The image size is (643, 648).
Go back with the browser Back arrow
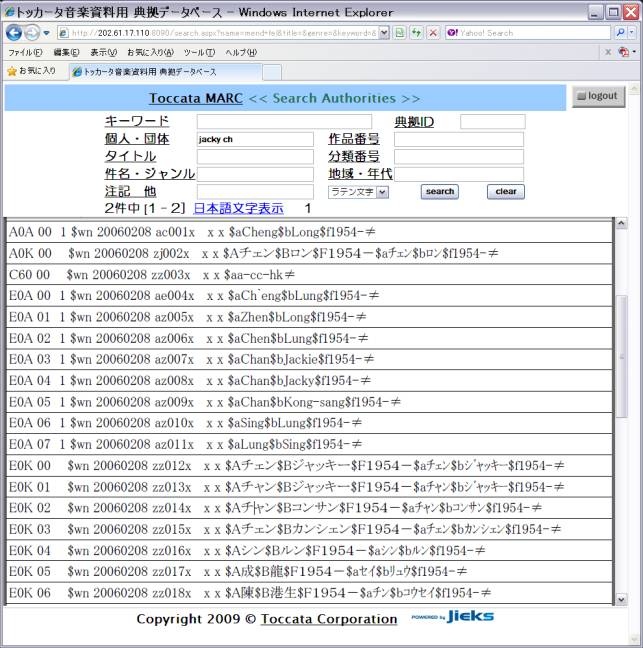tap(14, 33)
